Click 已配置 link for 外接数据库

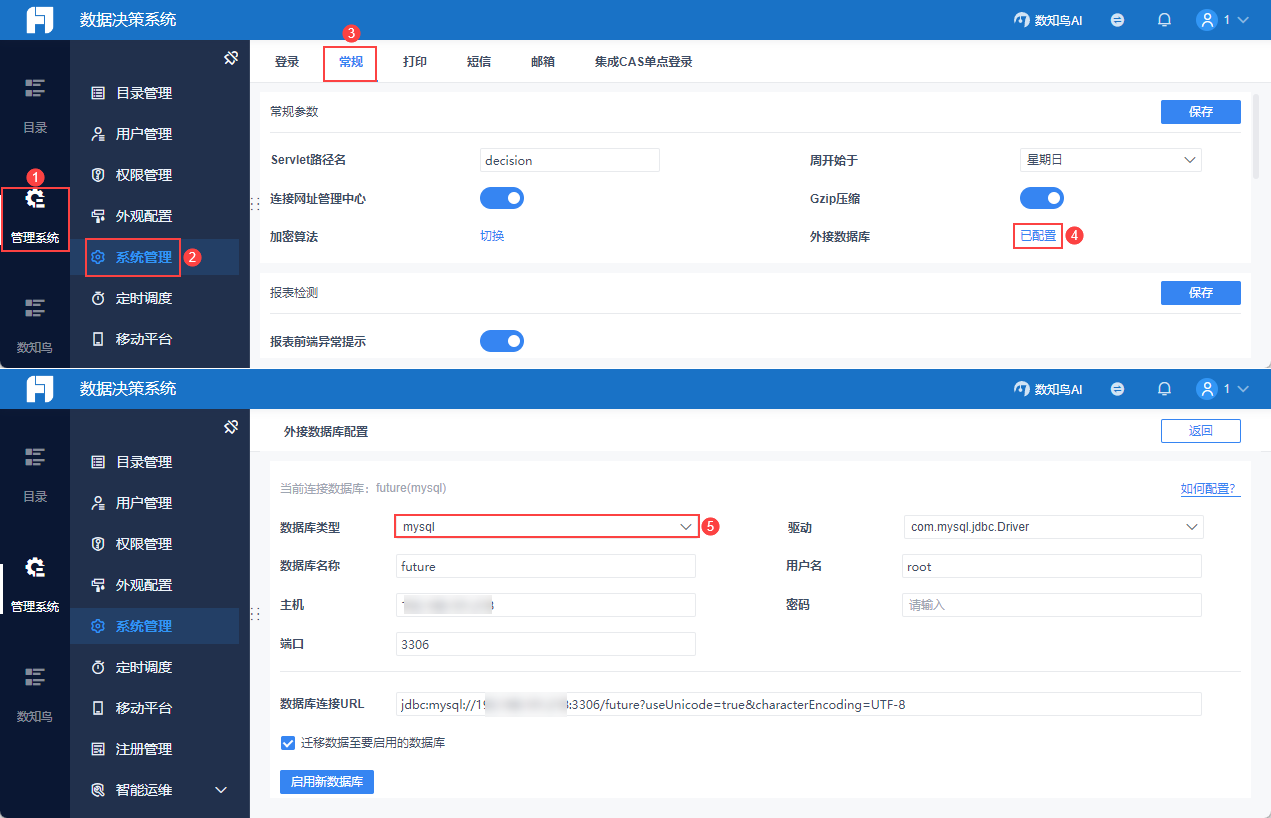(1038, 236)
